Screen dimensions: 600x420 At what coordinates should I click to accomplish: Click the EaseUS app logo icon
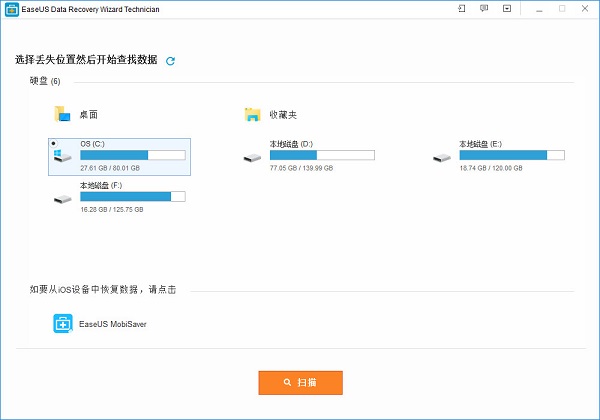11,10
